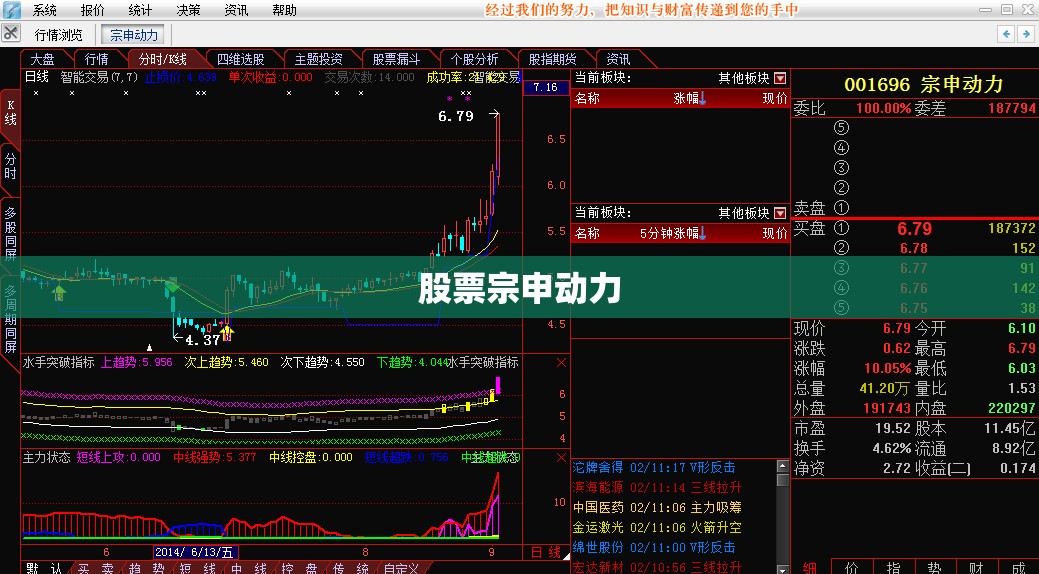Viewport: 1039px width, 574px height.
Task: Open 金运激光 火箭升空 news item
Action: pos(657,528)
